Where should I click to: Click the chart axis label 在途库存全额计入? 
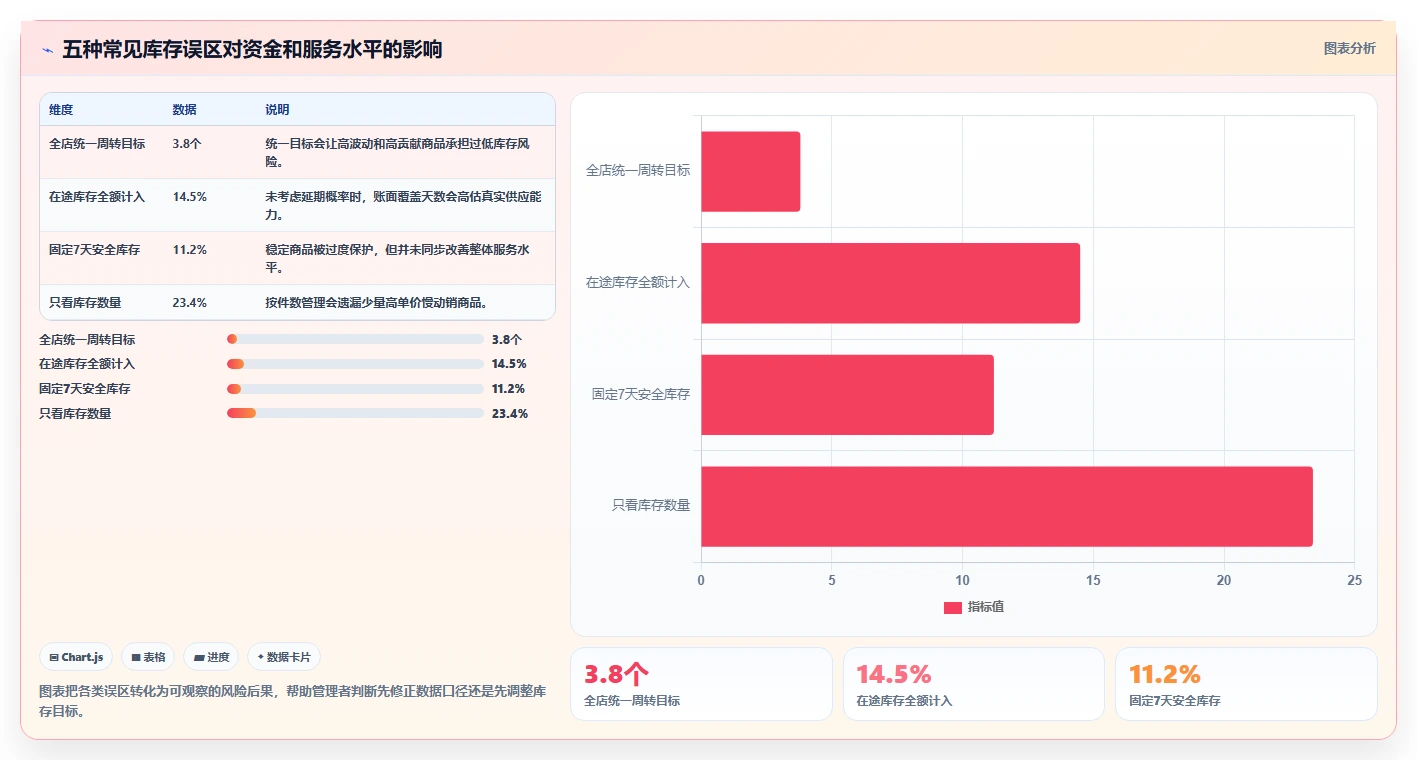pyautogui.click(x=638, y=283)
